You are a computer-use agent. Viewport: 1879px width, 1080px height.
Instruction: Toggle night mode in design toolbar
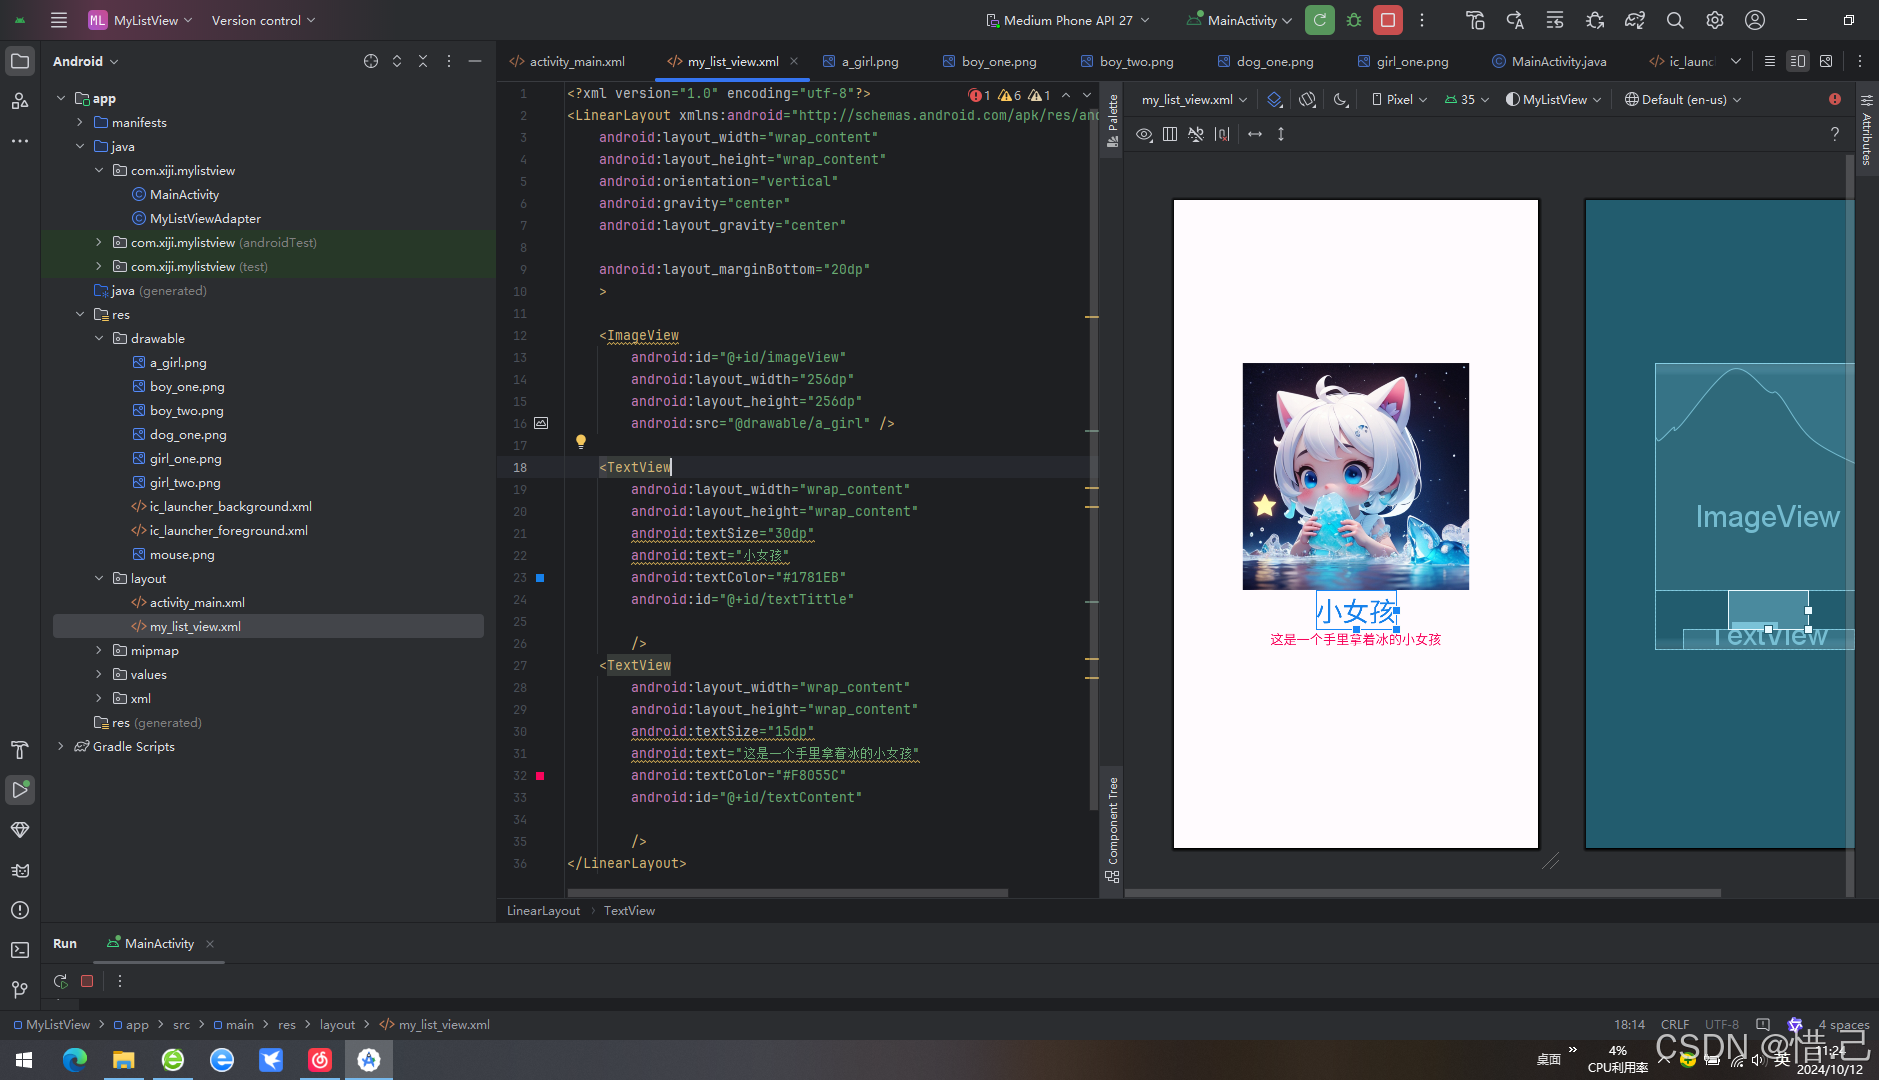1341,99
